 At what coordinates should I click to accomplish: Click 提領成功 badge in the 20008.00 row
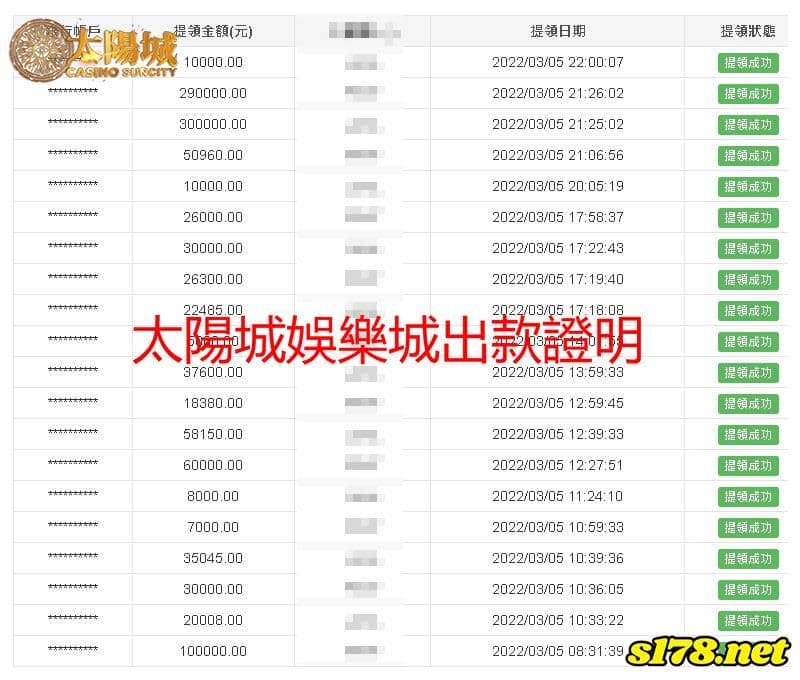click(x=748, y=621)
